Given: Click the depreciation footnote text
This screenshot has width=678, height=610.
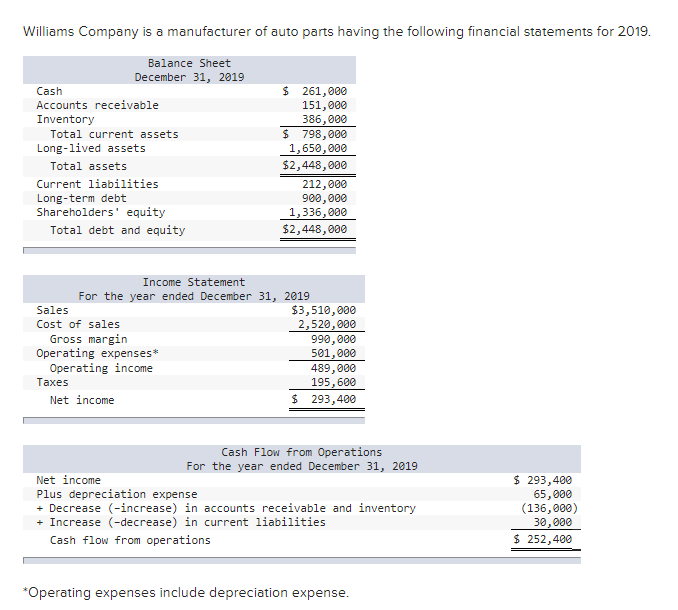Looking at the screenshot, I should click(x=186, y=592).
